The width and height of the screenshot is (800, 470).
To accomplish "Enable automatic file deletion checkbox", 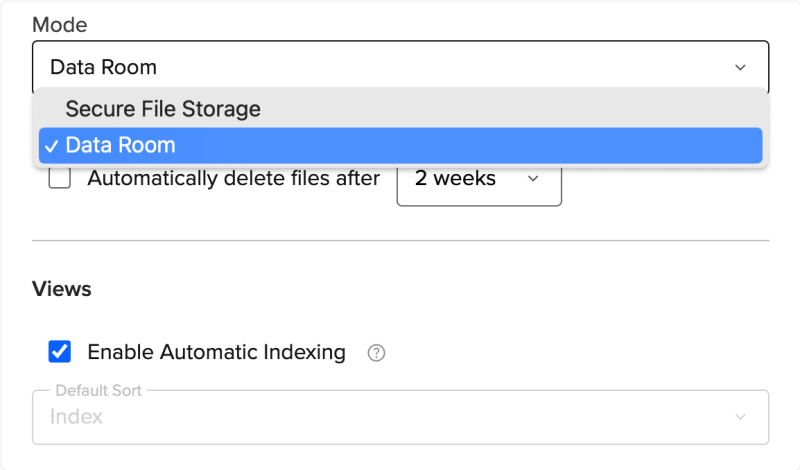I will 60,179.
